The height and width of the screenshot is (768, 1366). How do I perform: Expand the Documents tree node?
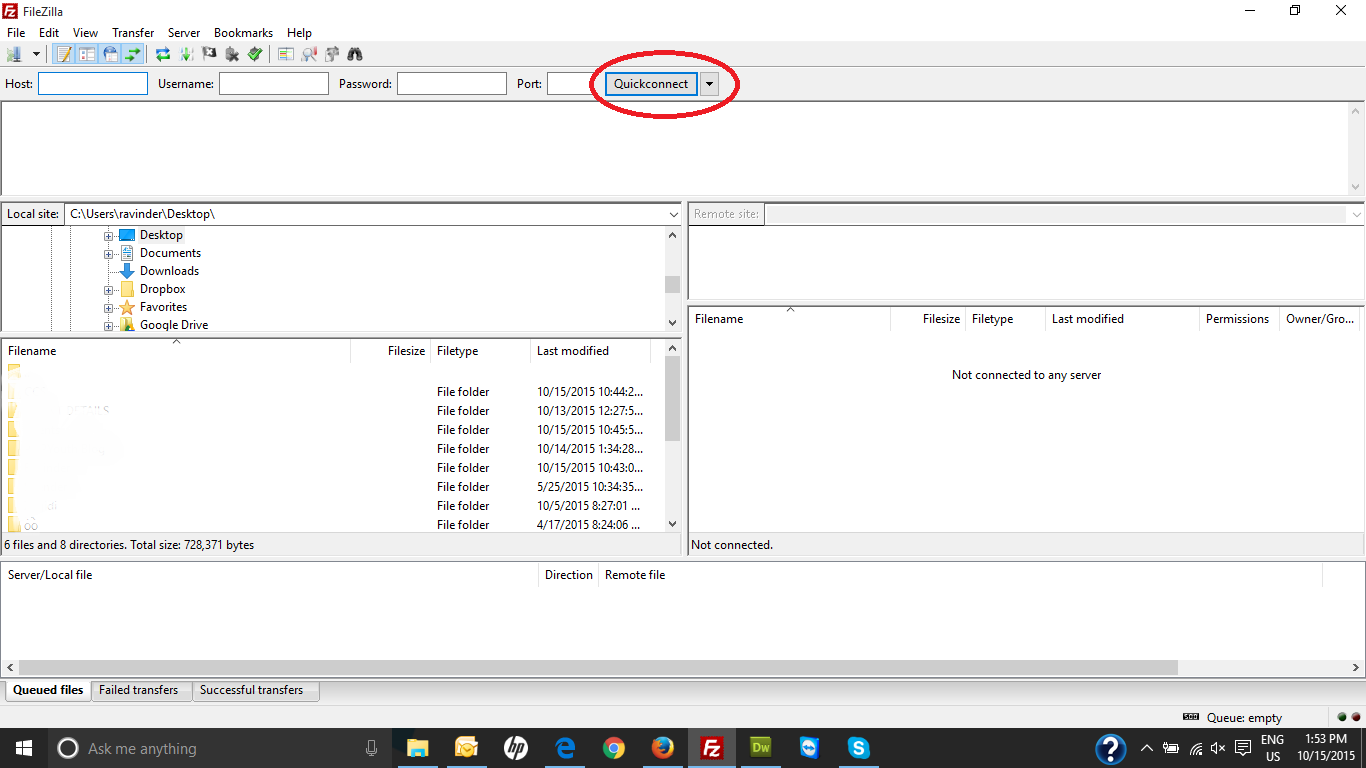point(108,254)
